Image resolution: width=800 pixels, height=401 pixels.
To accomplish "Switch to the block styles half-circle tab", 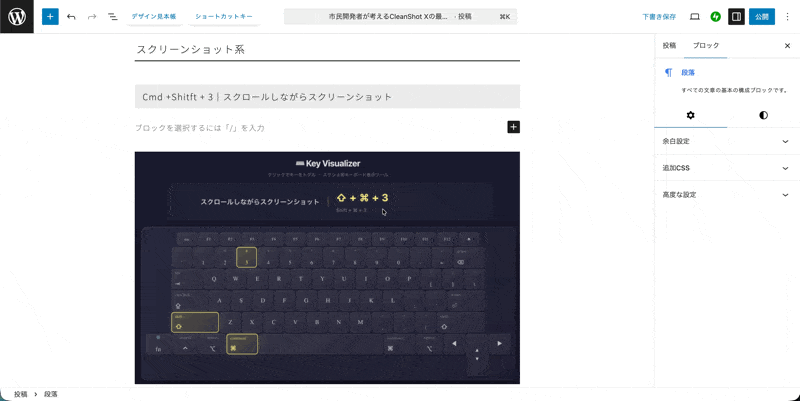I will coord(763,115).
